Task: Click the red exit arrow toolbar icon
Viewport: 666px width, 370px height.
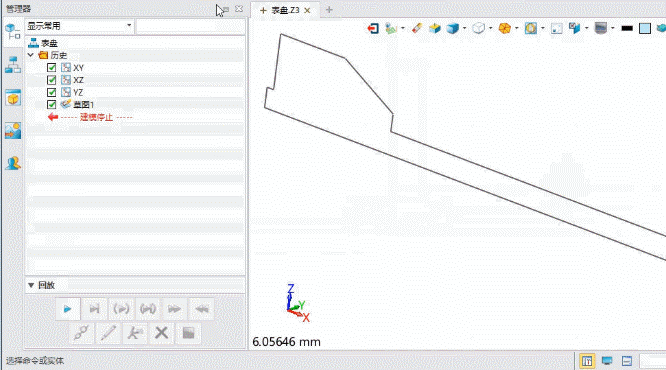Action: (x=373, y=28)
